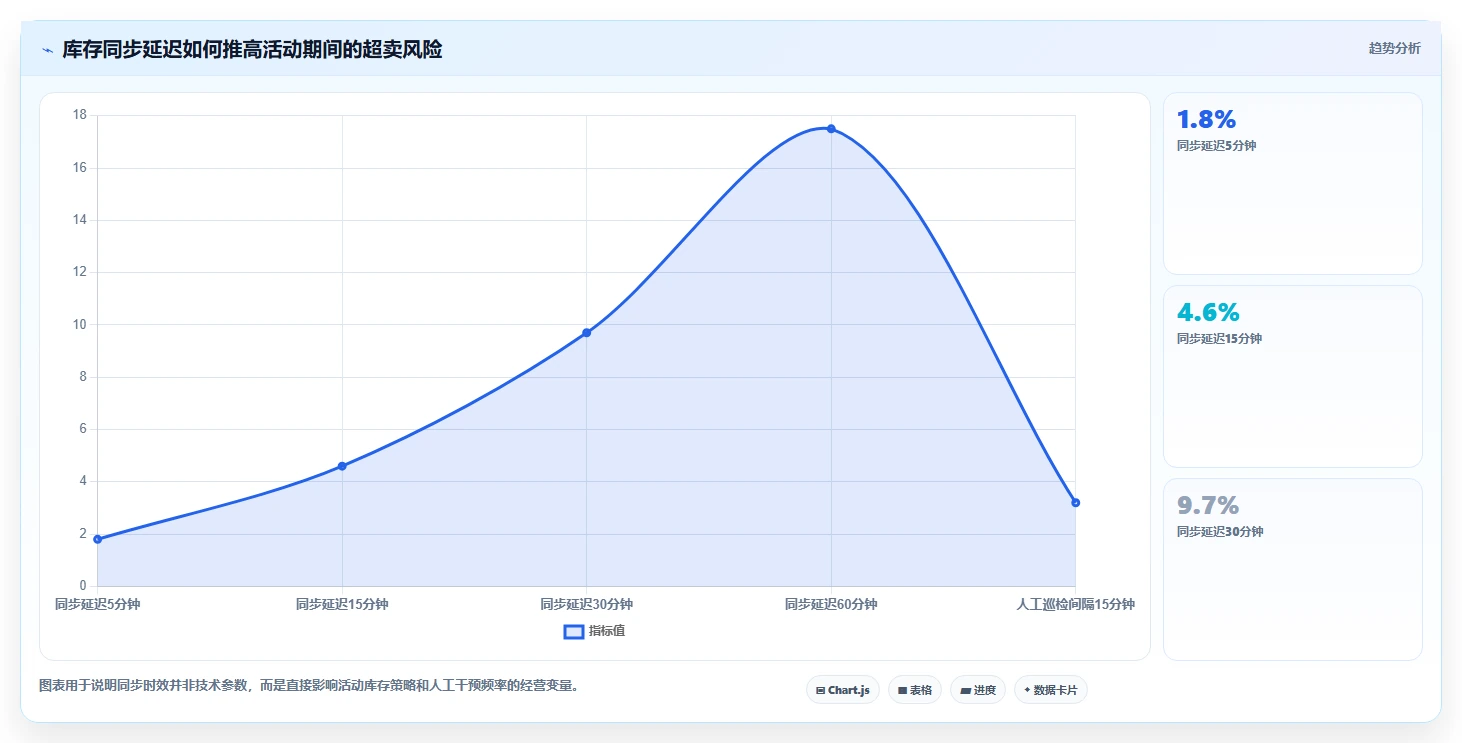The image size is (1462, 743).
Task: Toggle the 指标值 legend item
Action: [x=595, y=631]
